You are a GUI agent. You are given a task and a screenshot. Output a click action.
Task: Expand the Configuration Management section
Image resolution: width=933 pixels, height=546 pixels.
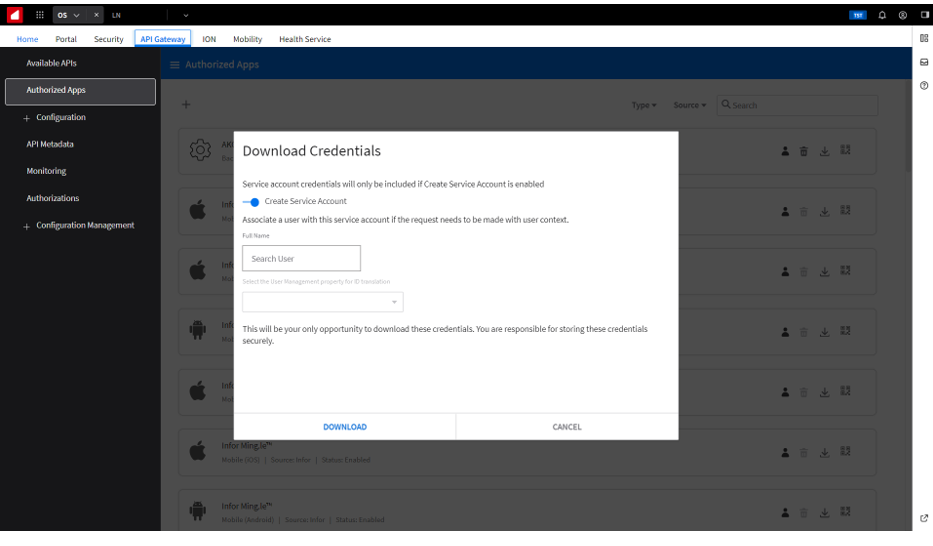[x=27, y=226]
